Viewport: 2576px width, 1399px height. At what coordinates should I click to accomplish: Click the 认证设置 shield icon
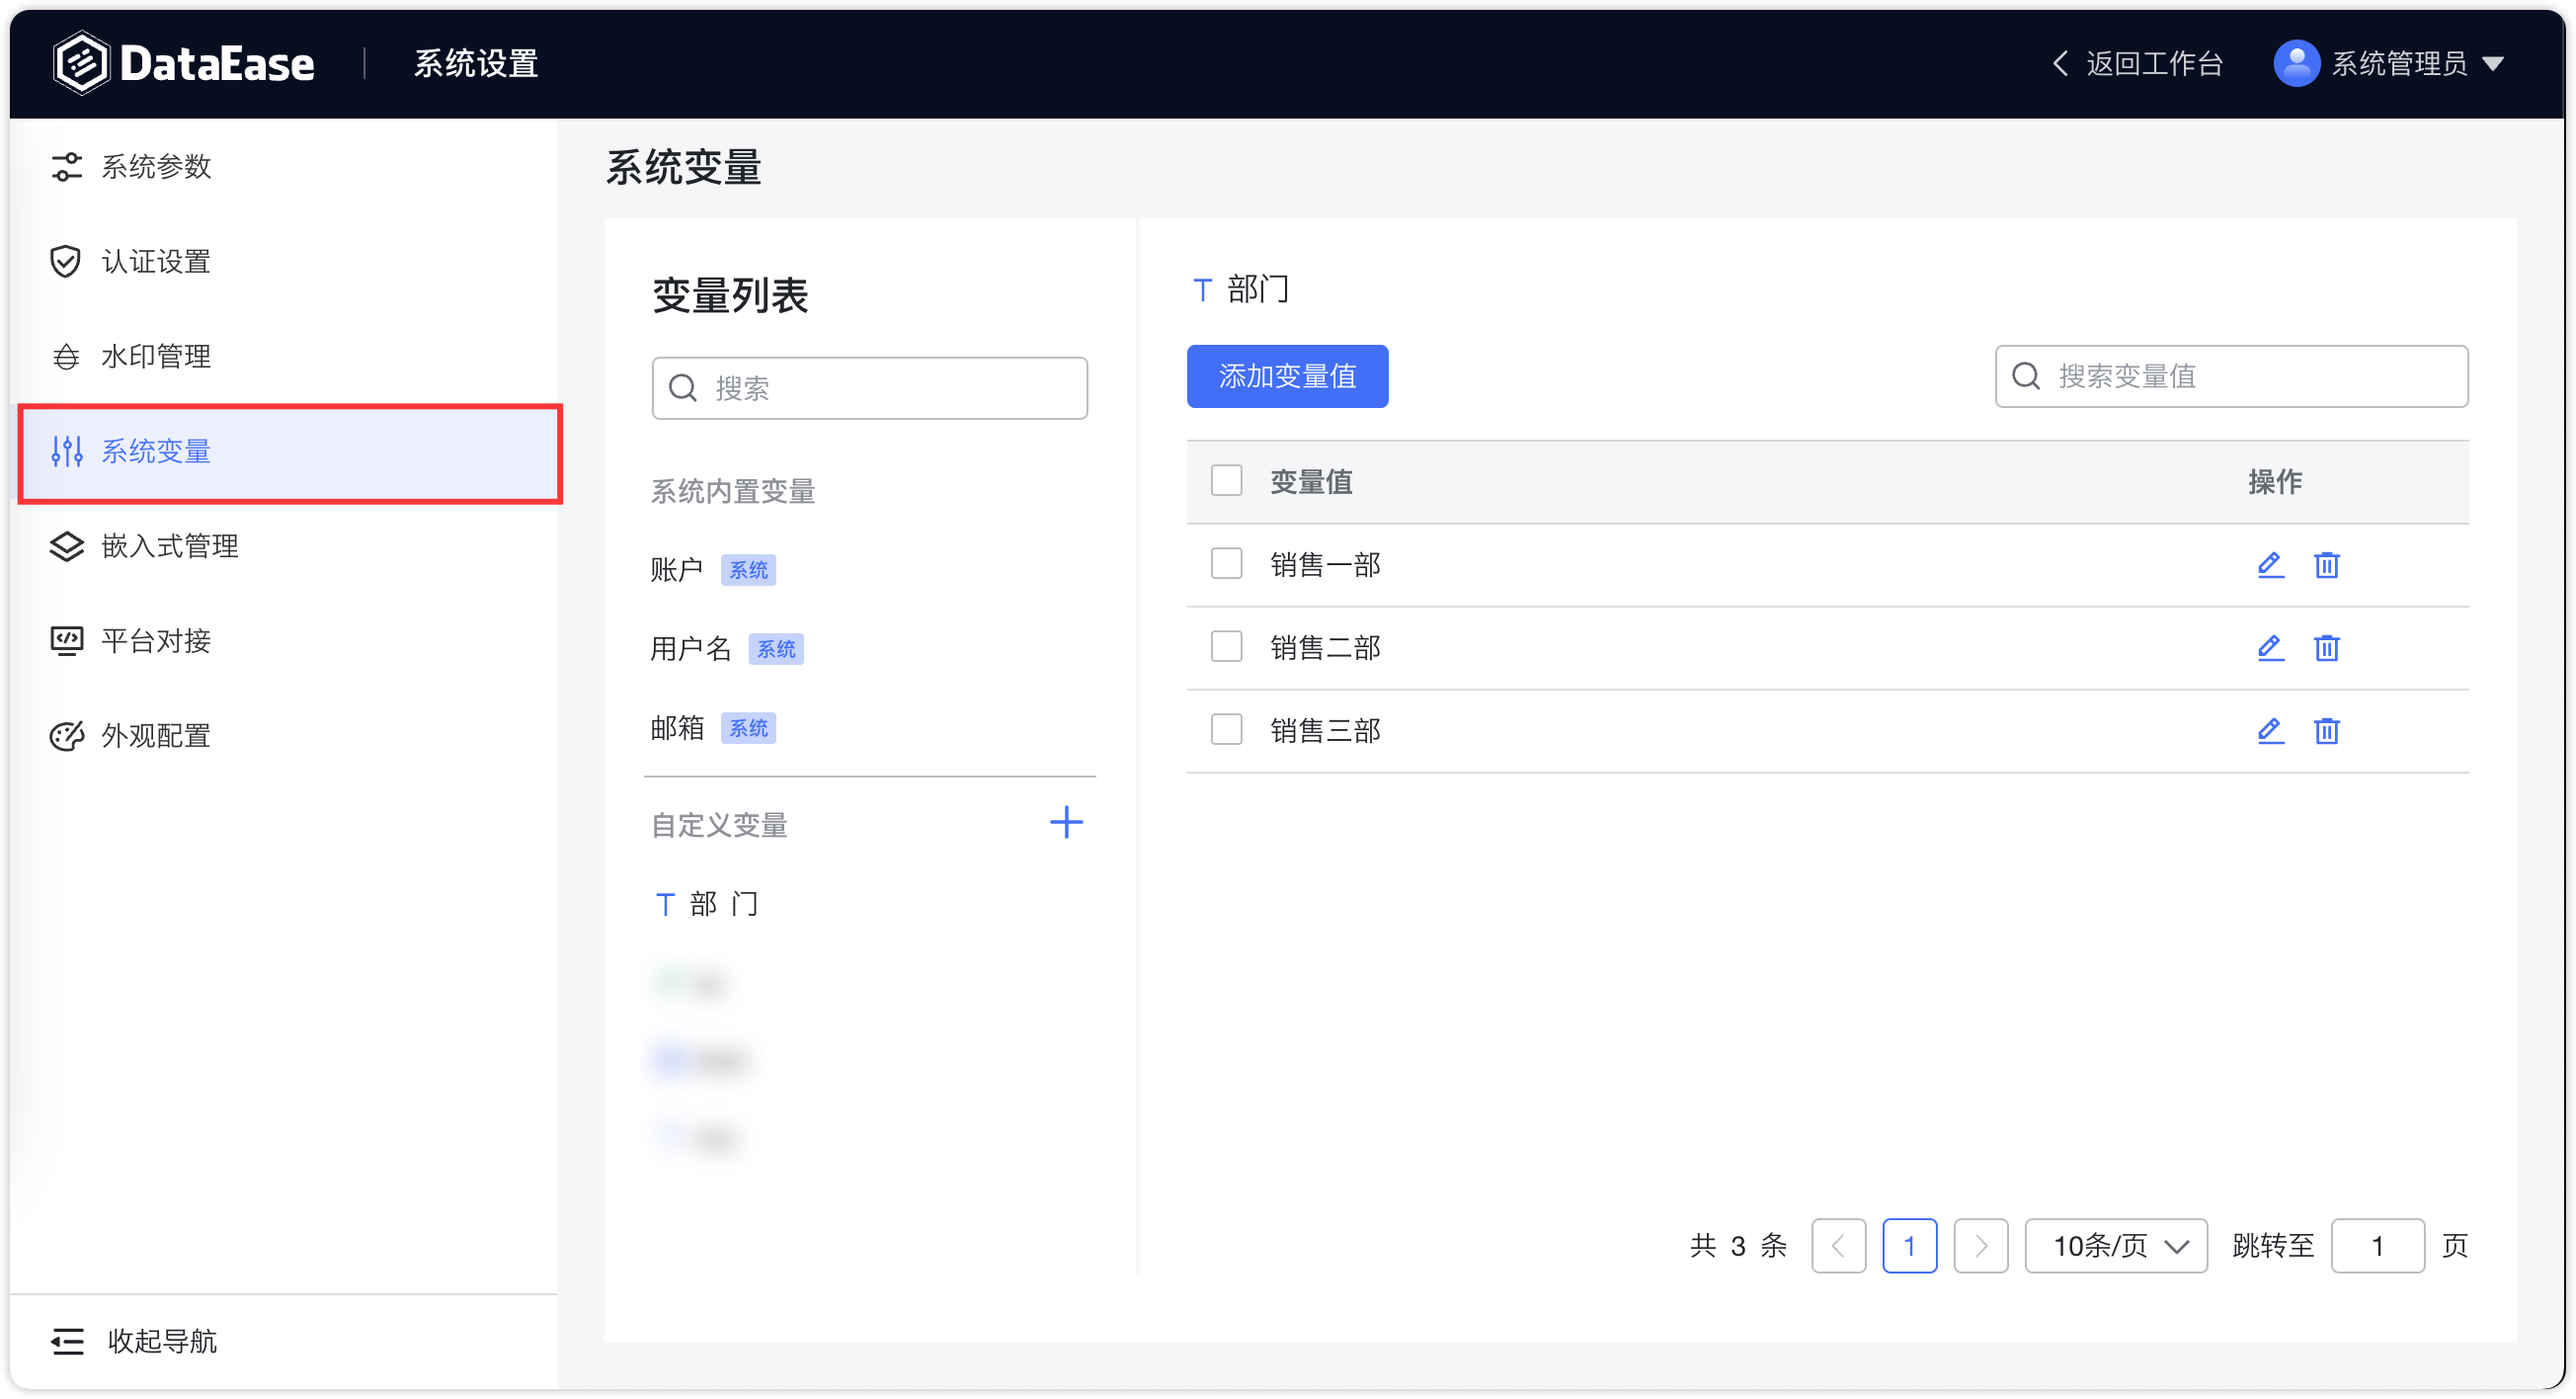(66, 262)
